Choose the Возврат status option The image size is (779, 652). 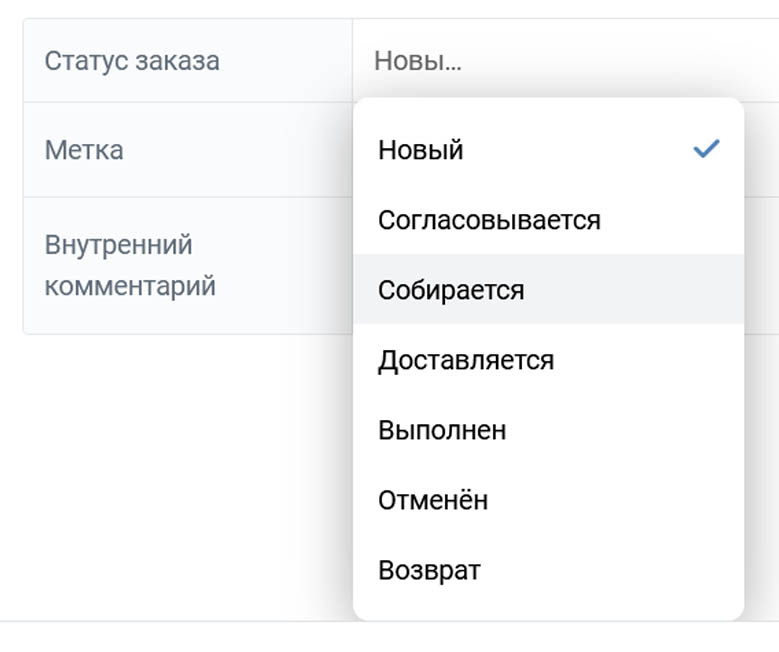pos(548,570)
